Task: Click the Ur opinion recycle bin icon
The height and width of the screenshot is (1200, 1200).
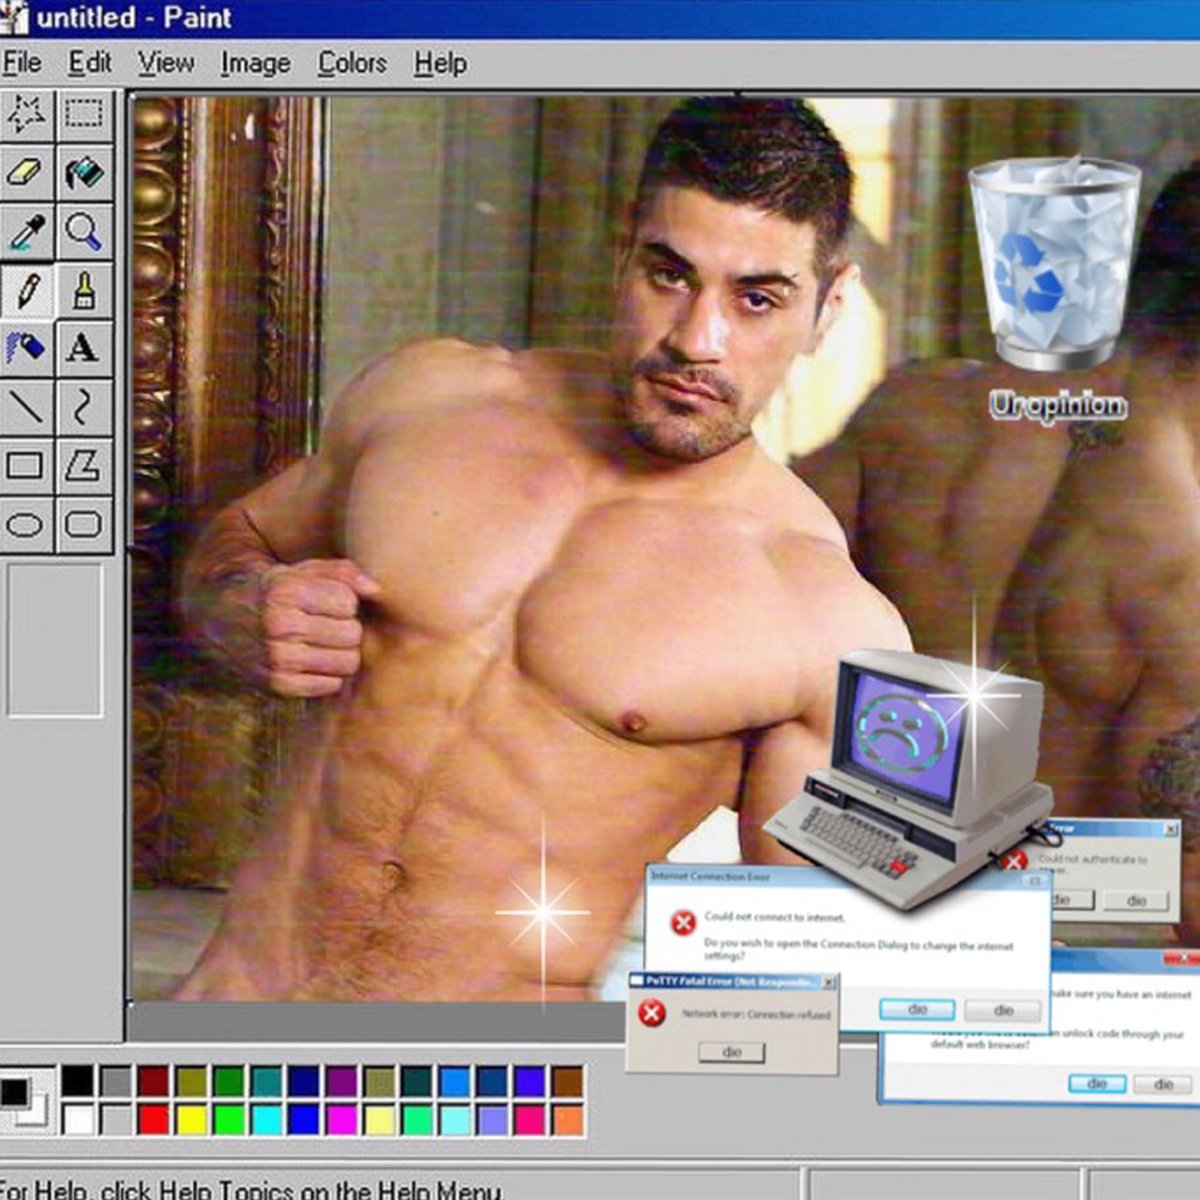Action: click(x=1056, y=290)
